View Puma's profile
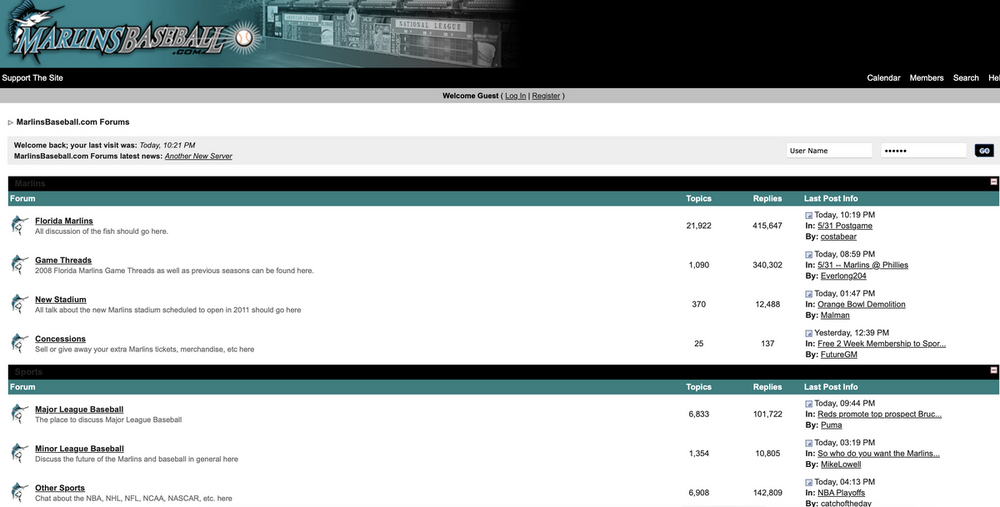The image size is (1000, 507). (831, 425)
